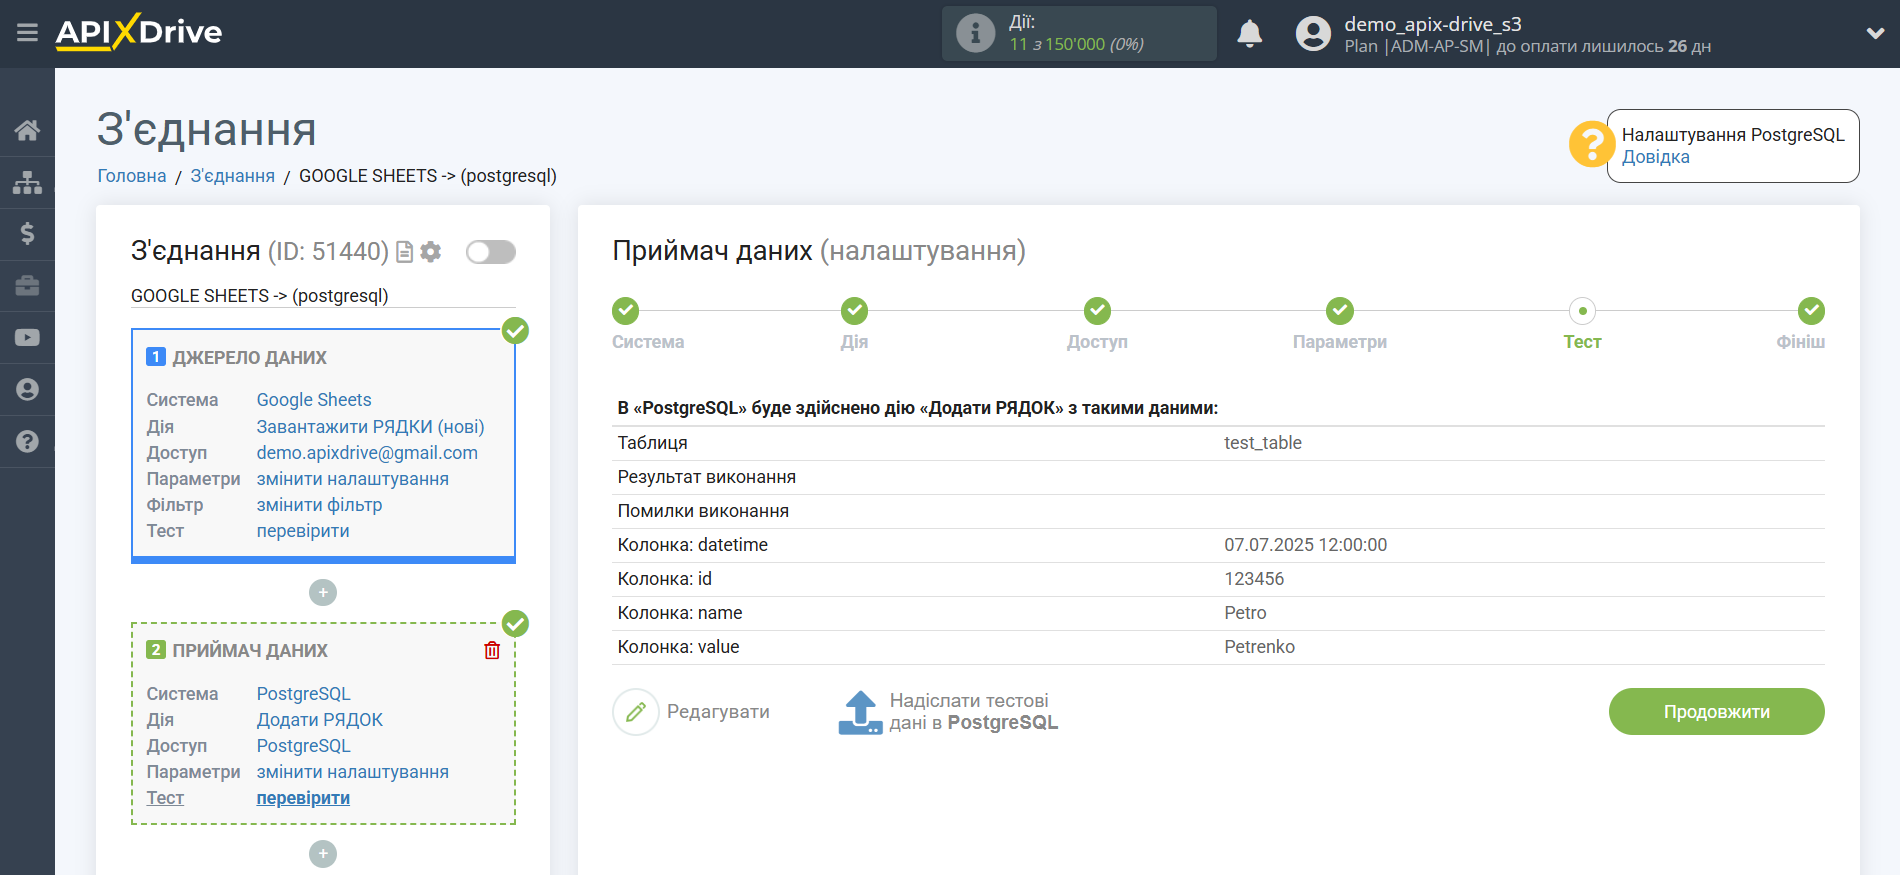
Task: Click the ДЖЕРЕЛО ДАНИХ block header
Action: (x=249, y=358)
